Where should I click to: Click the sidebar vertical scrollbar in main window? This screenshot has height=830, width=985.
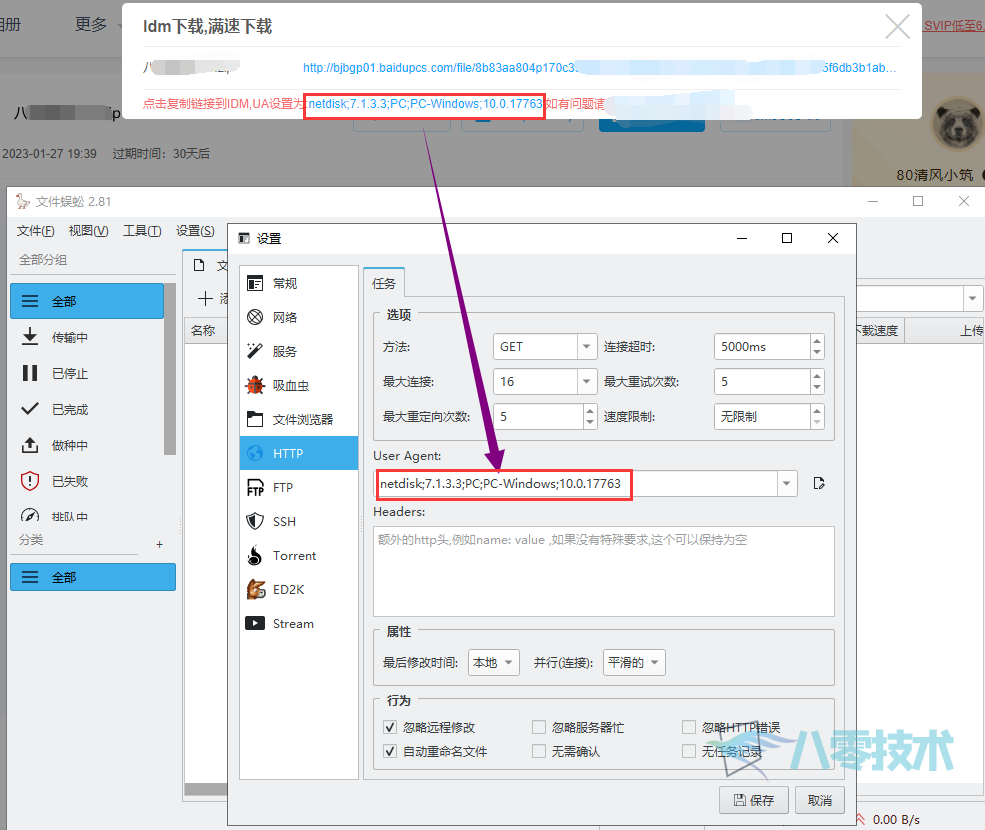tap(170, 369)
